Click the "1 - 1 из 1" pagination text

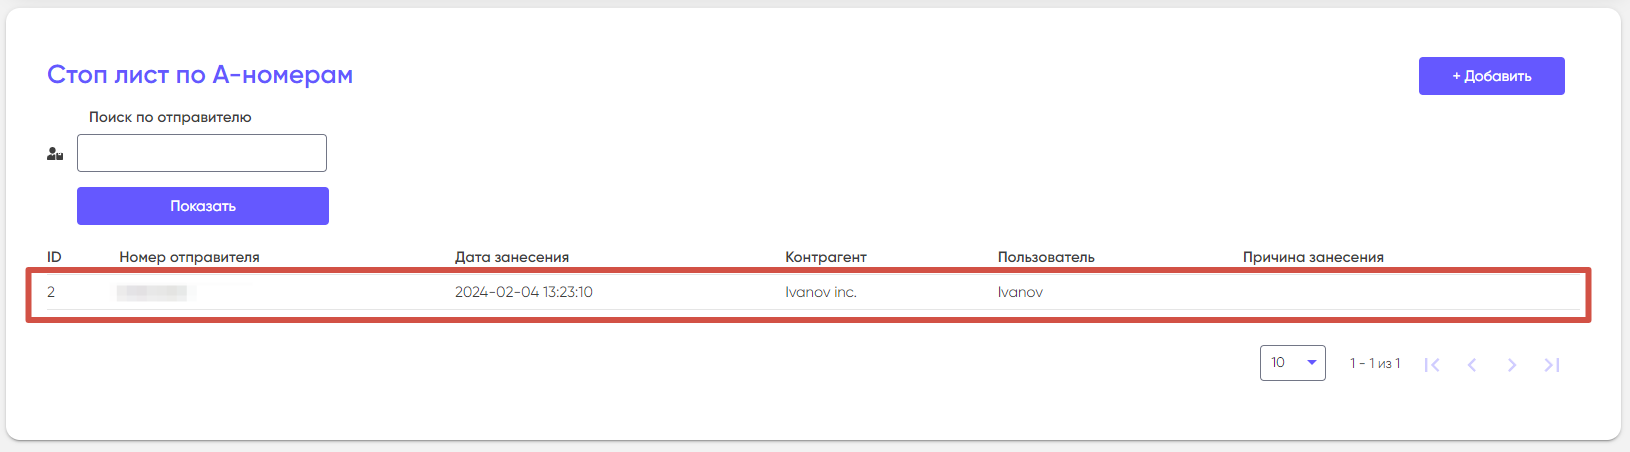(1375, 363)
